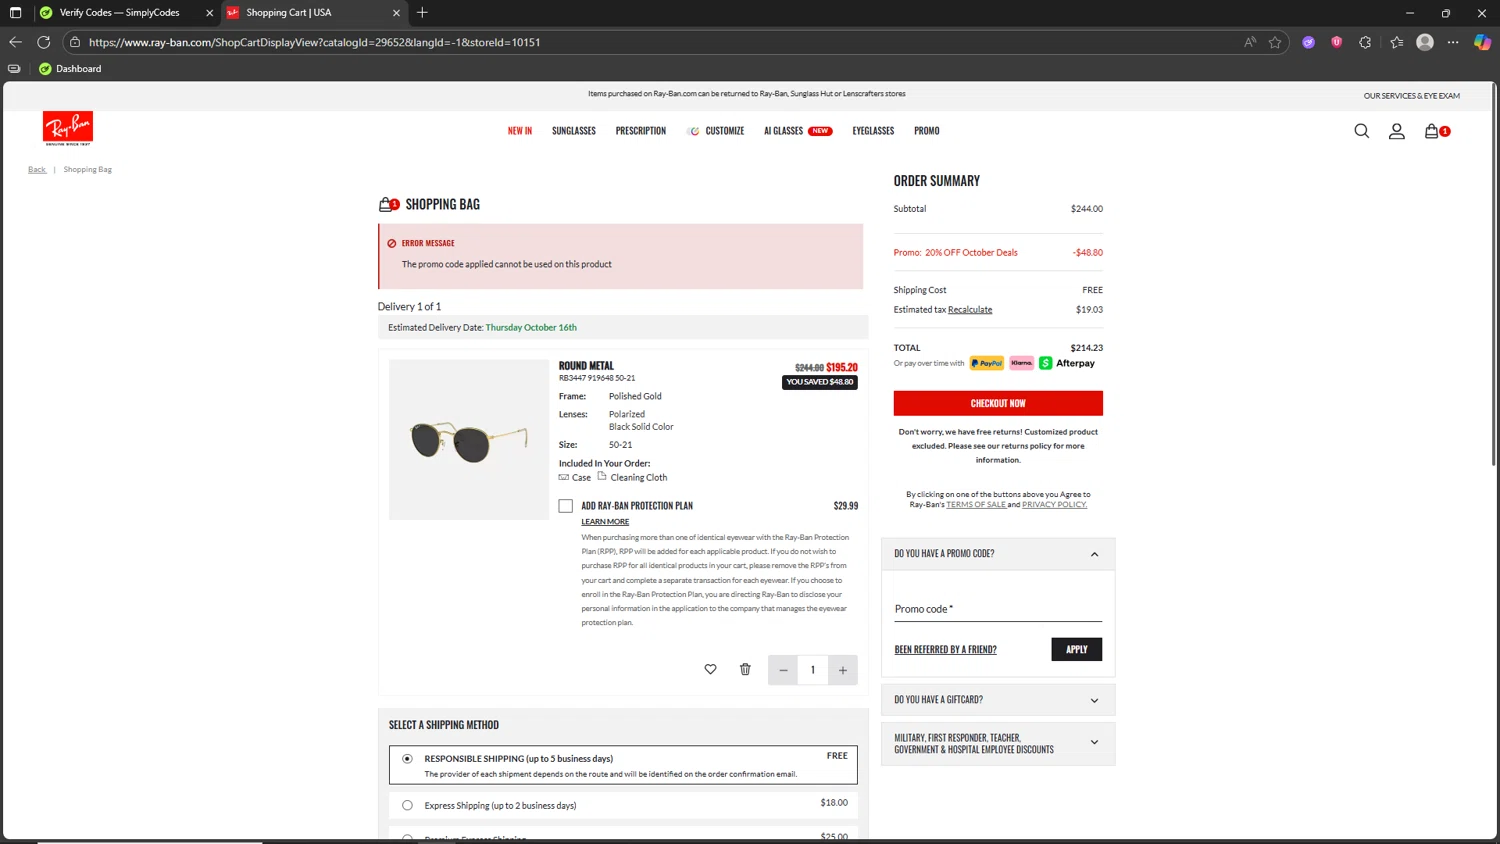1500x844 pixels.
Task: Check Add Ray-Ban Protection Plan box
Action: [x=566, y=506]
